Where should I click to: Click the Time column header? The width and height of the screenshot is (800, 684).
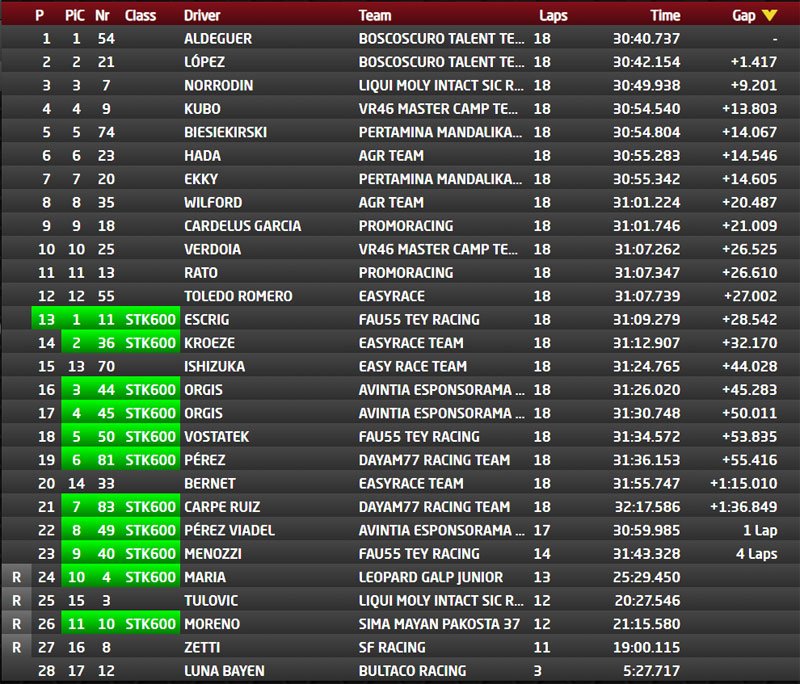(665, 16)
